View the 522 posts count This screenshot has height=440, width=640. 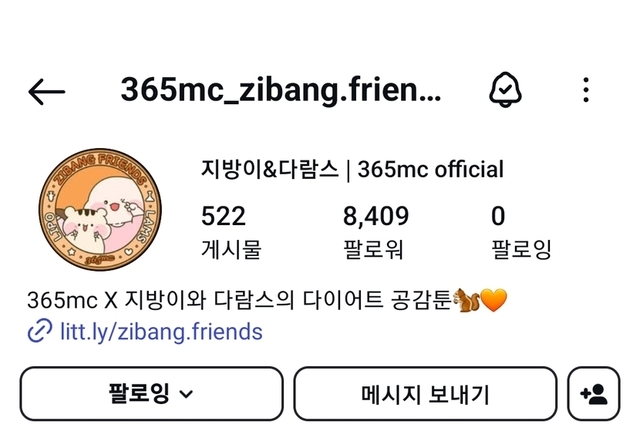point(231,232)
